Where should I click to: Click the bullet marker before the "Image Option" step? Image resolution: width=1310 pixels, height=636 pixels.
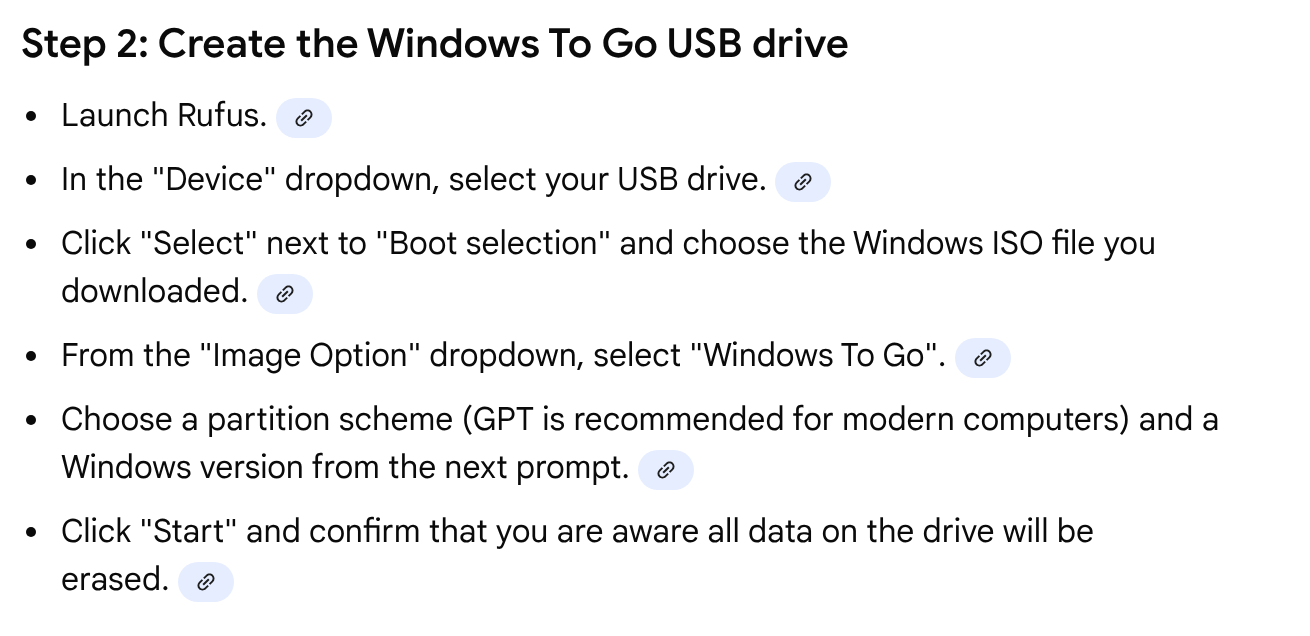coord(34,358)
